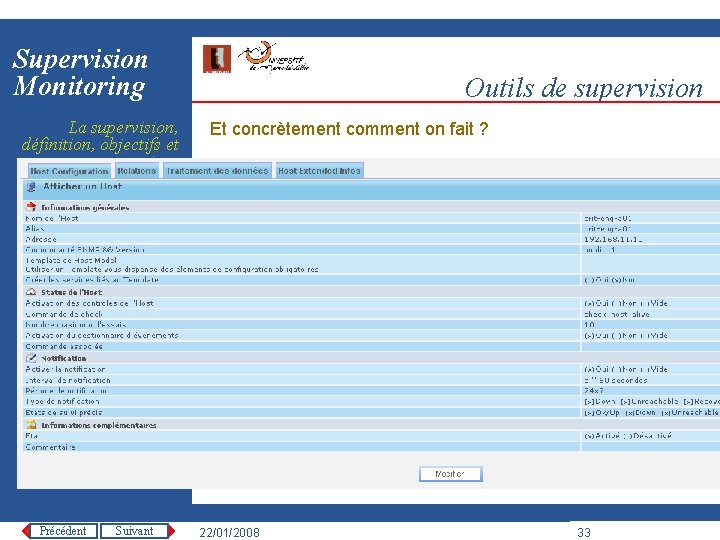This screenshot has height=540, width=720.
Task: Click the Période de notification label
Action: 66,391
